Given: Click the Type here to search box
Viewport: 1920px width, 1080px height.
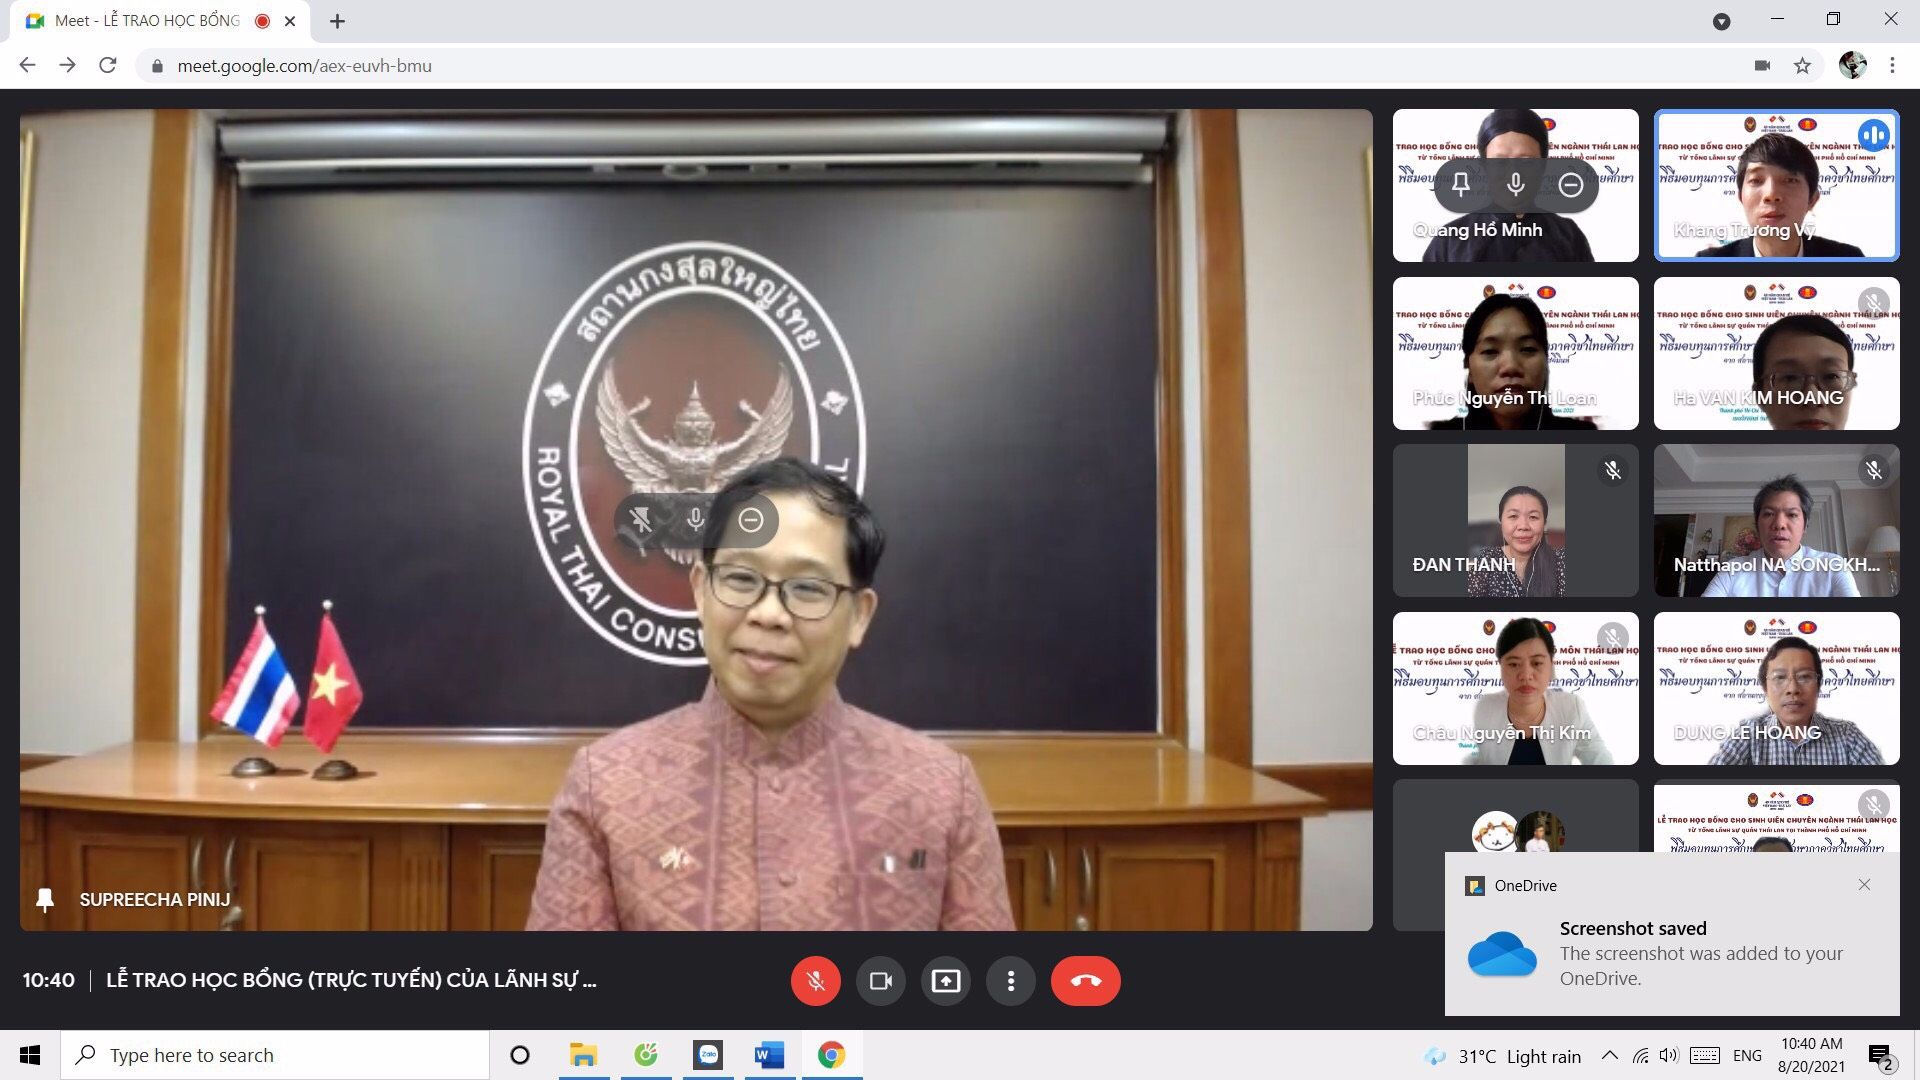Looking at the screenshot, I should [x=275, y=1055].
